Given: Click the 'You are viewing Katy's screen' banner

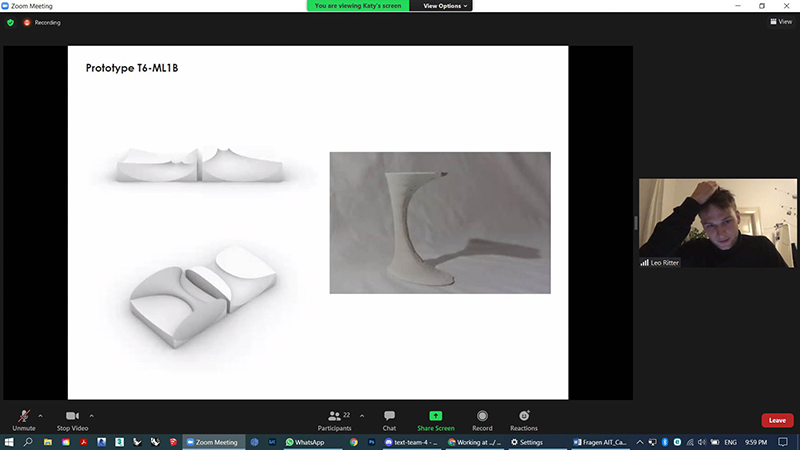Looking at the screenshot, I should pyautogui.click(x=358, y=6).
